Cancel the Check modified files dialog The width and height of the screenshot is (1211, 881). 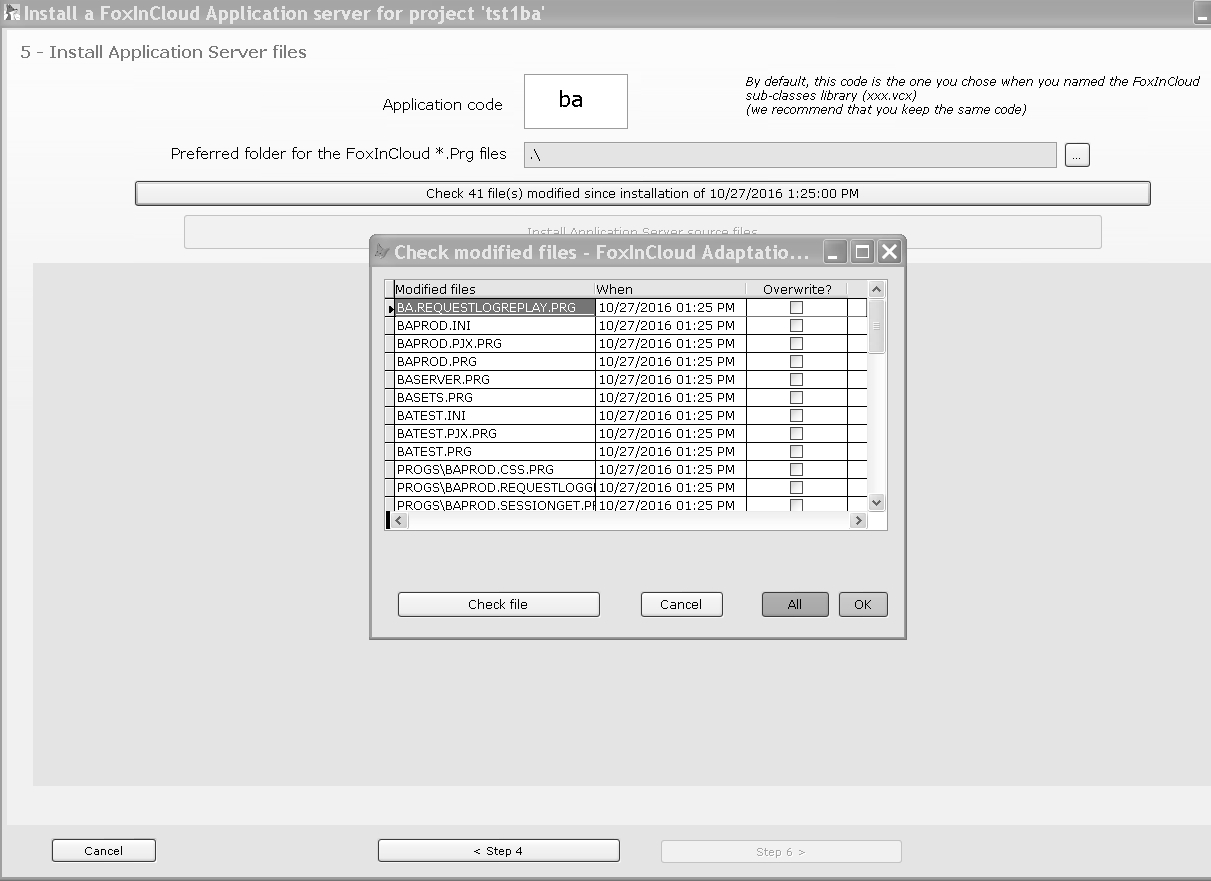pyautogui.click(x=681, y=604)
